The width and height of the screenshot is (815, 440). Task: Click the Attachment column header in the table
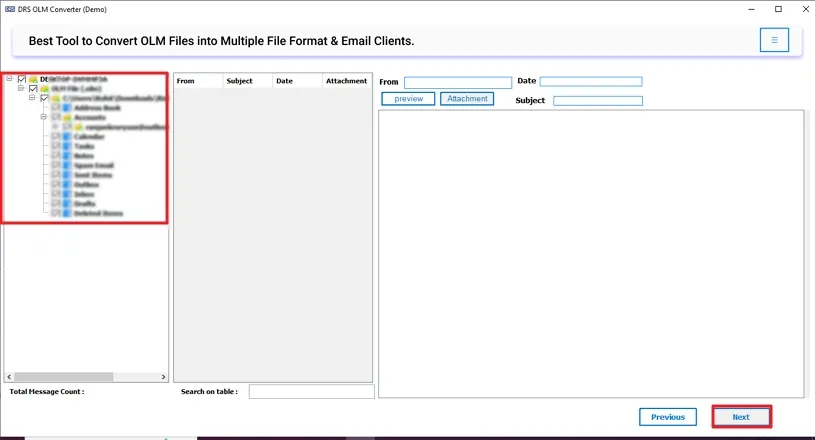pyautogui.click(x=346, y=81)
